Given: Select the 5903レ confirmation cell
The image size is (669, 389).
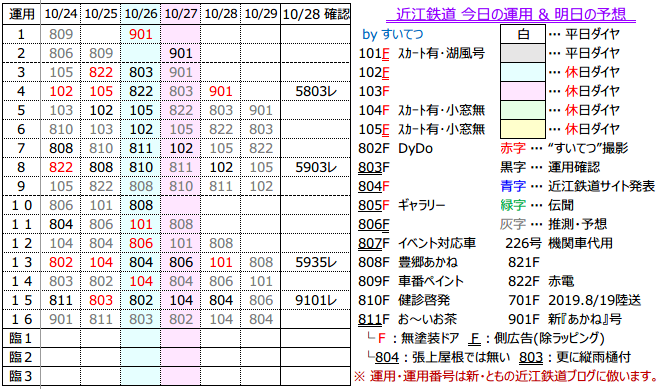Looking at the screenshot, I should (x=316, y=167).
